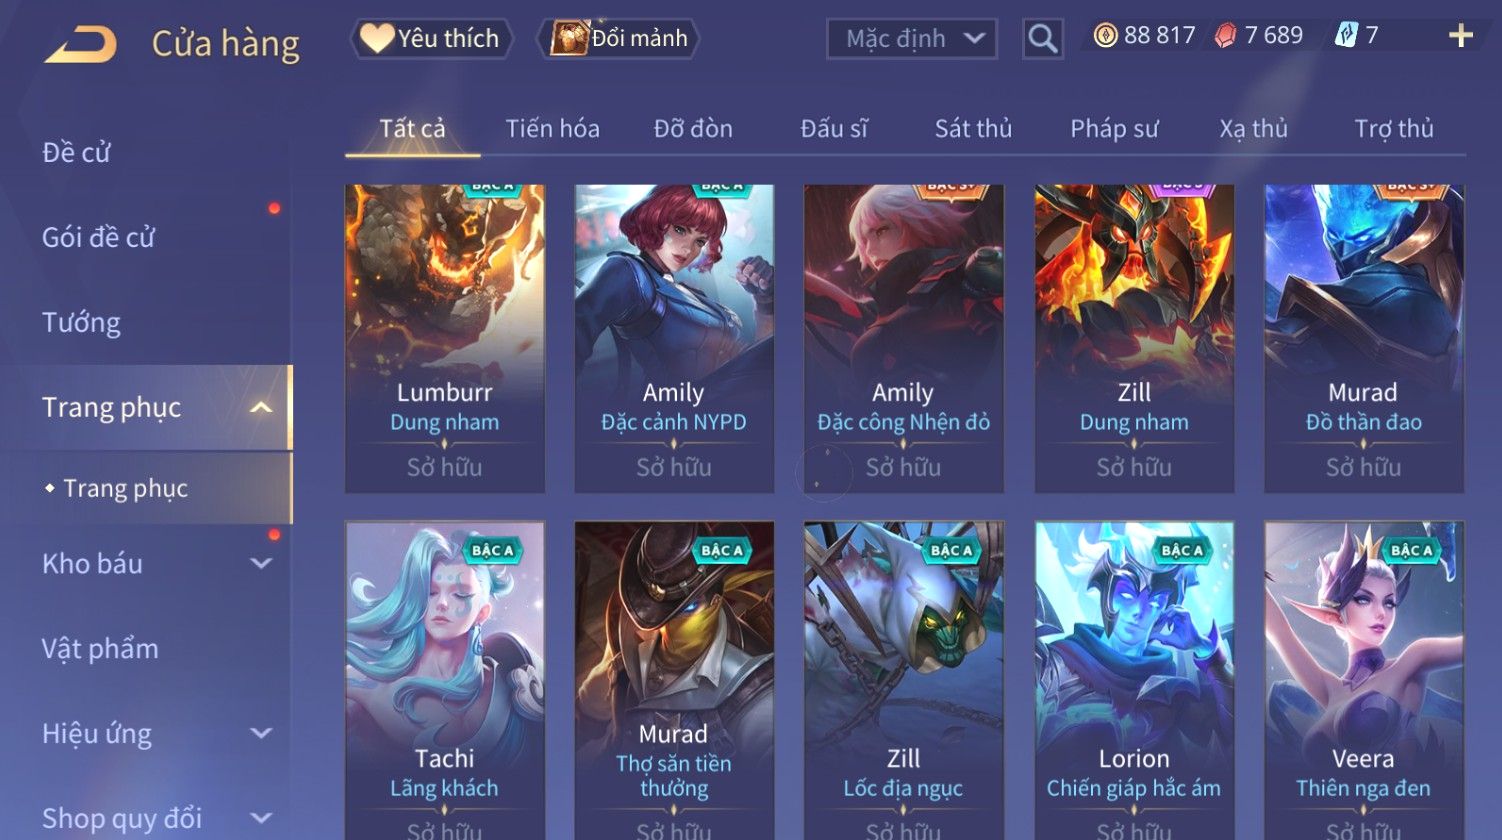The height and width of the screenshot is (840, 1502).
Task: Select Tachi Lãng khách skin card
Action: tap(445, 680)
